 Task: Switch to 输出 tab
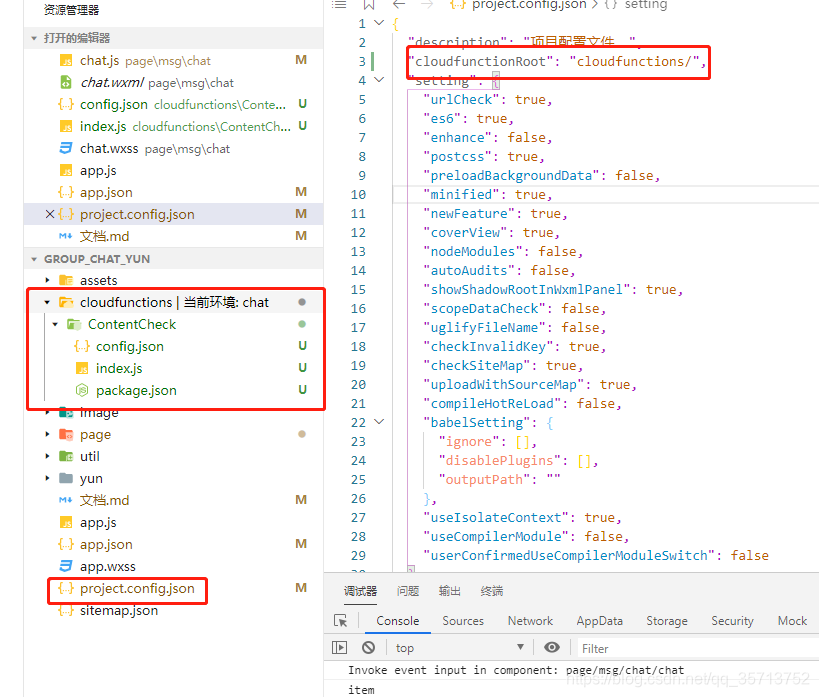450,591
